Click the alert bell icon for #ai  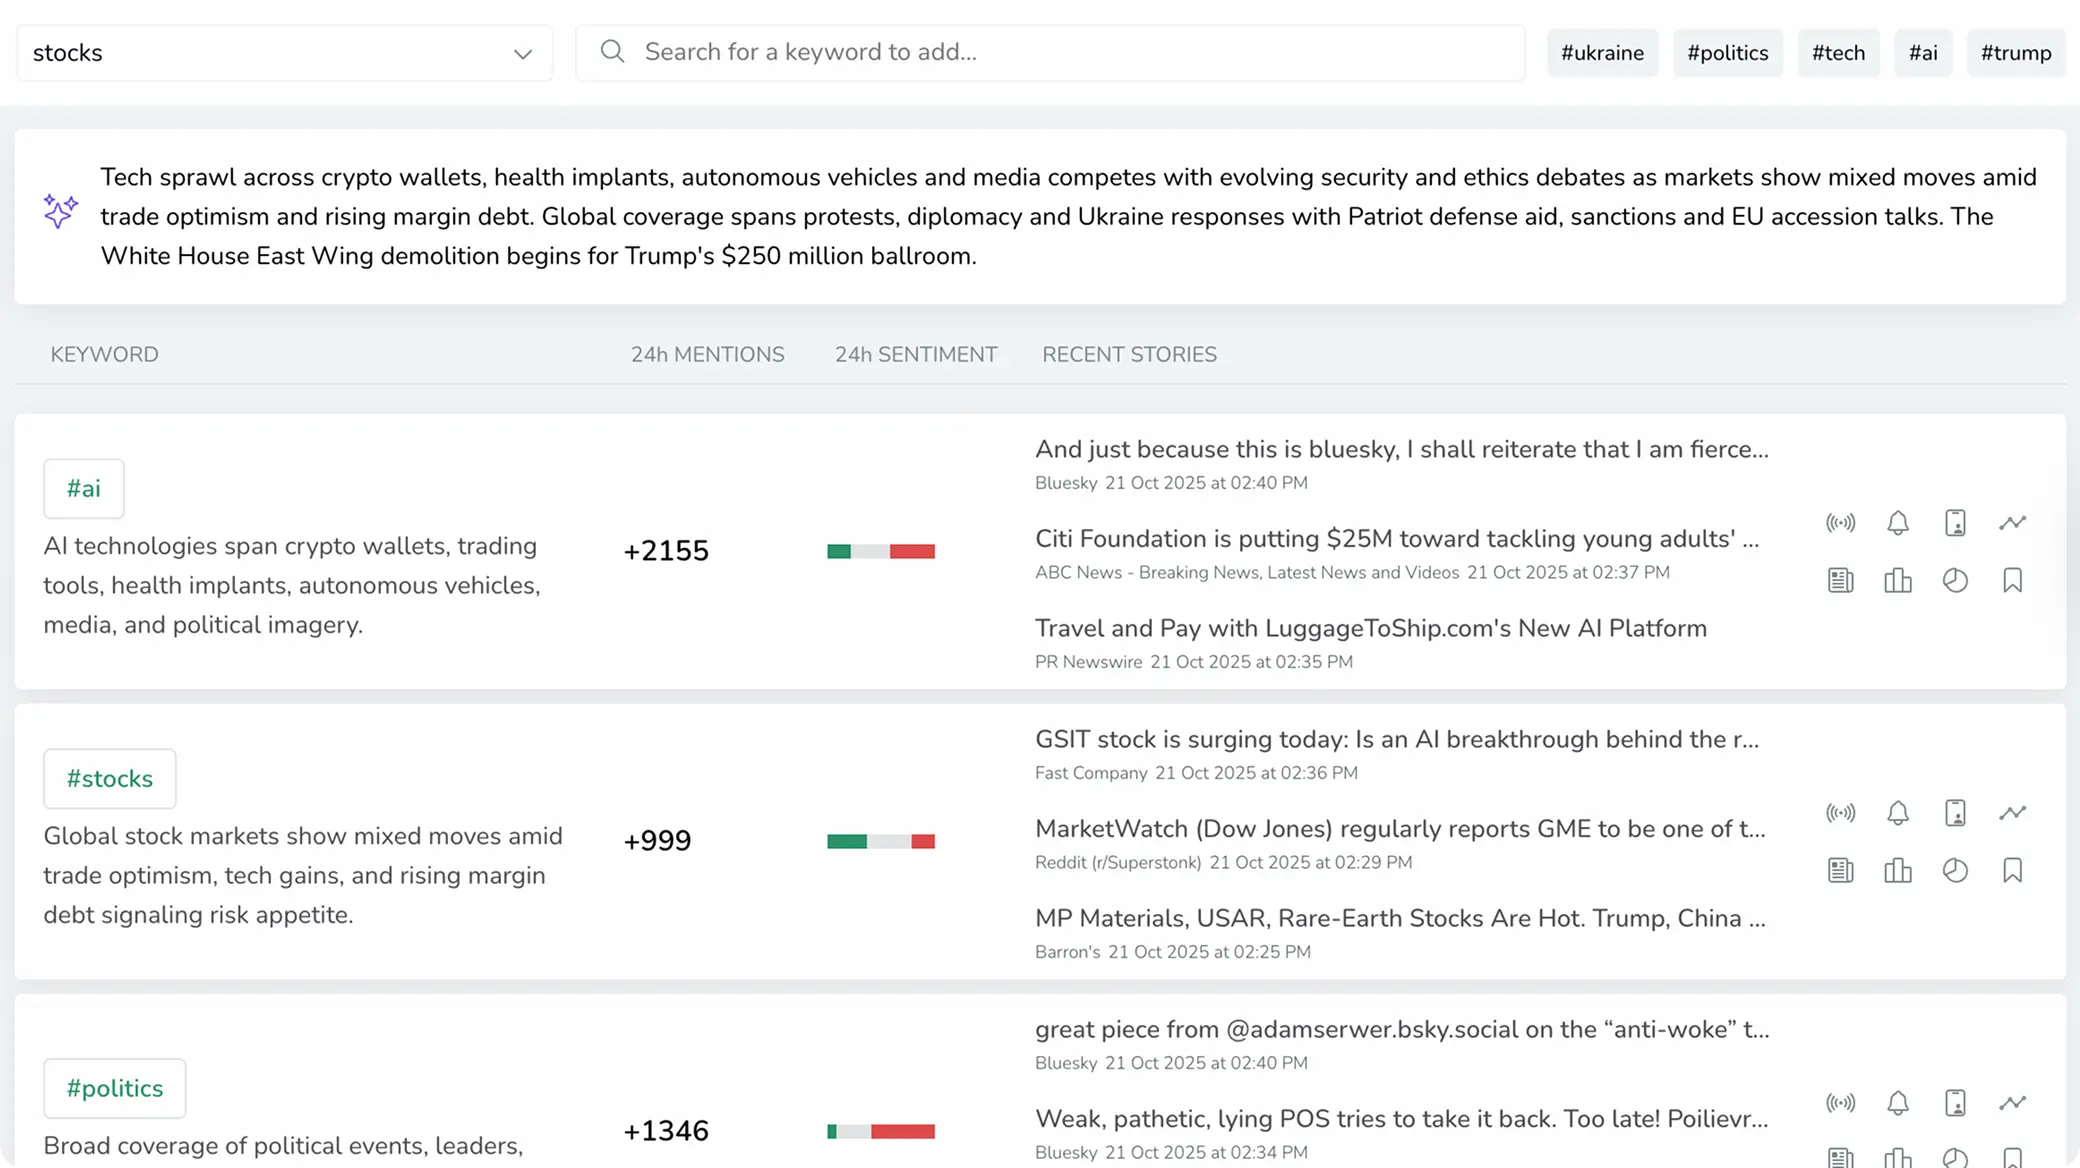click(x=1898, y=523)
